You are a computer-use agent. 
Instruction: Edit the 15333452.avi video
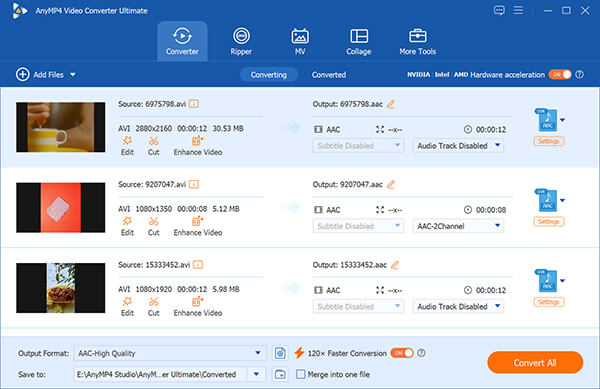[127, 306]
